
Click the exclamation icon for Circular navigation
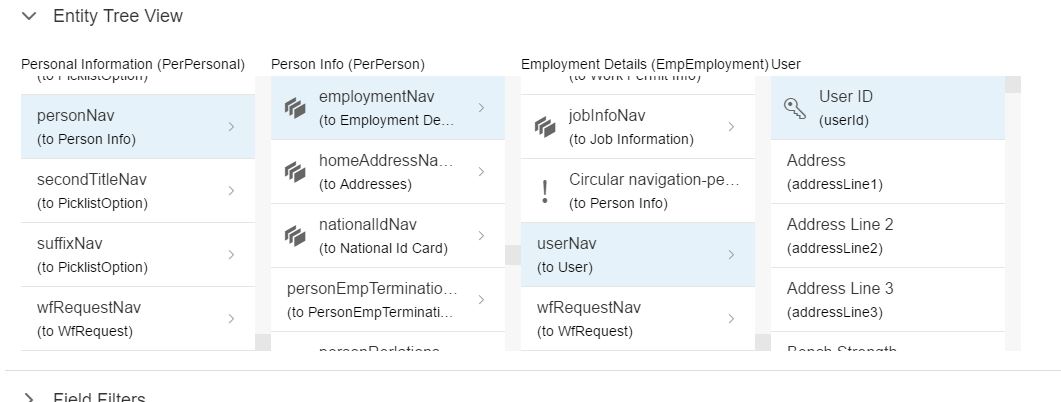point(545,191)
